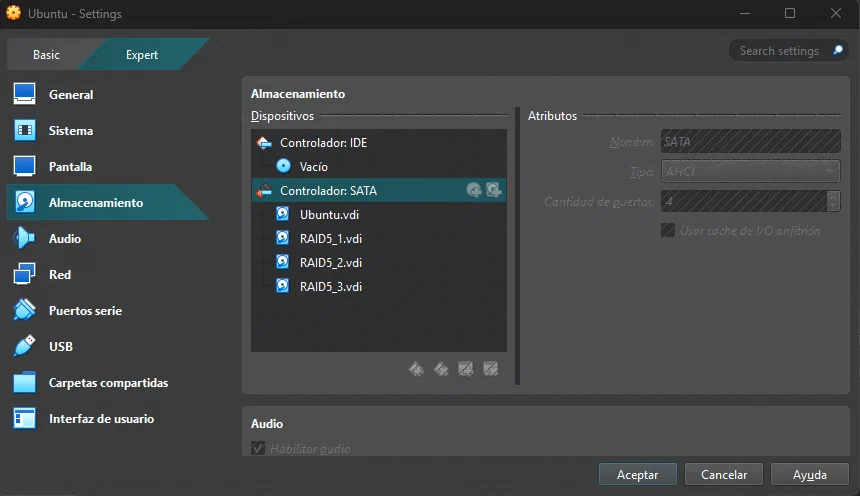This screenshot has width=860, height=496.
Task: Toggle Usar cache de I/O anfitrión checkbox
Action: coord(668,230)
